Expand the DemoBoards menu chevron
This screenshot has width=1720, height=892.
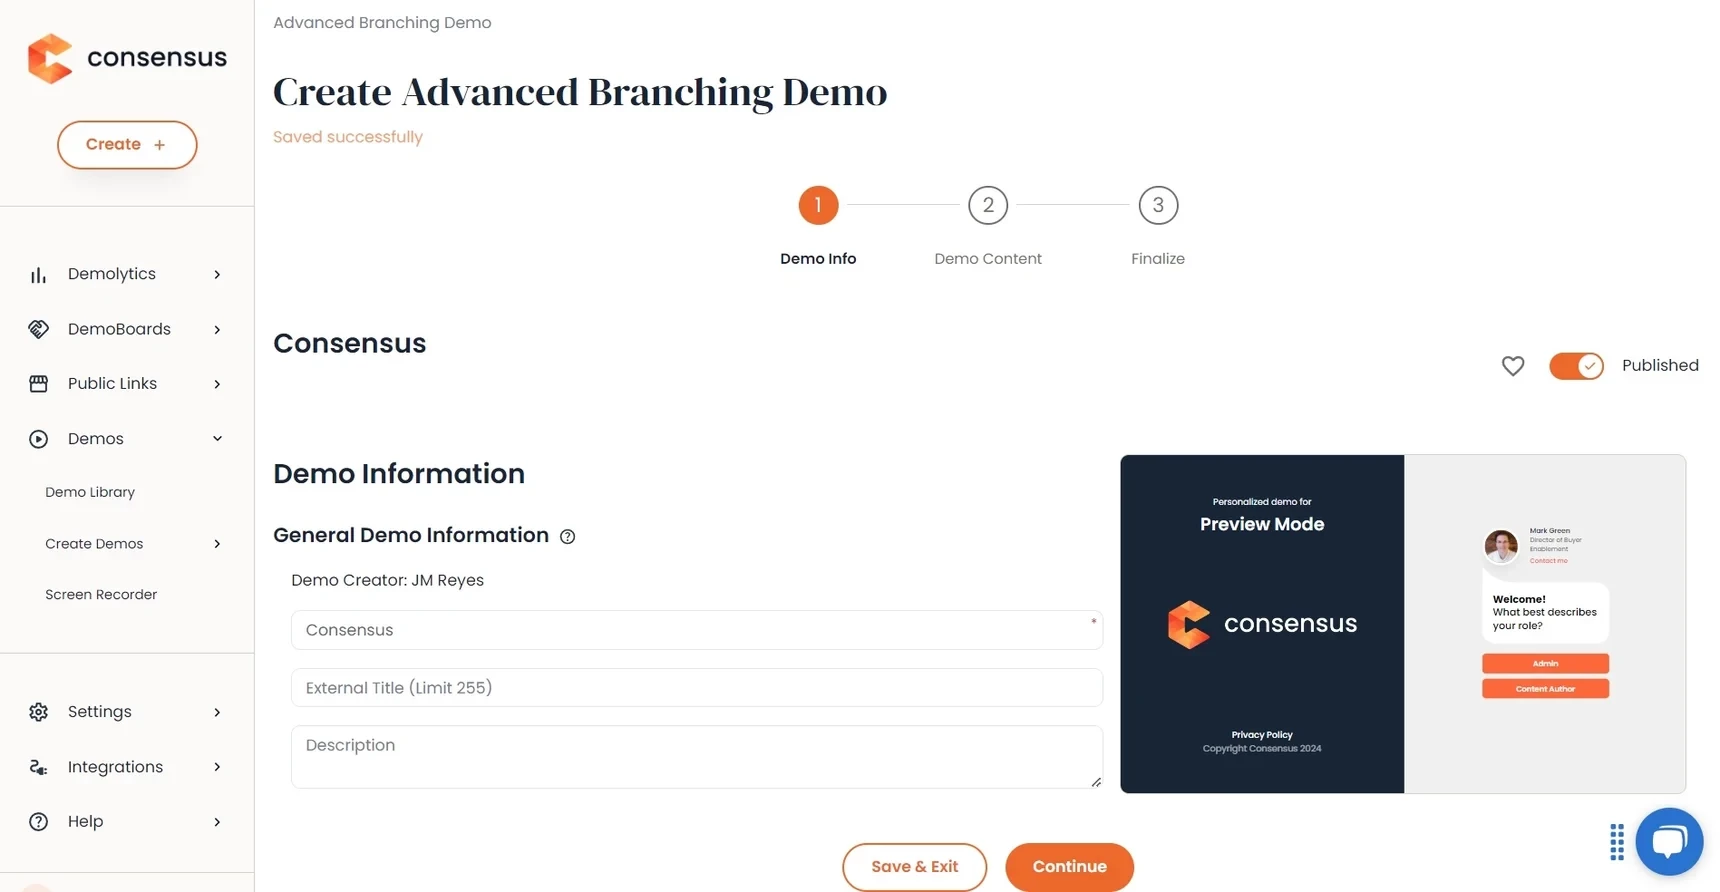click(x=217, y=330)
